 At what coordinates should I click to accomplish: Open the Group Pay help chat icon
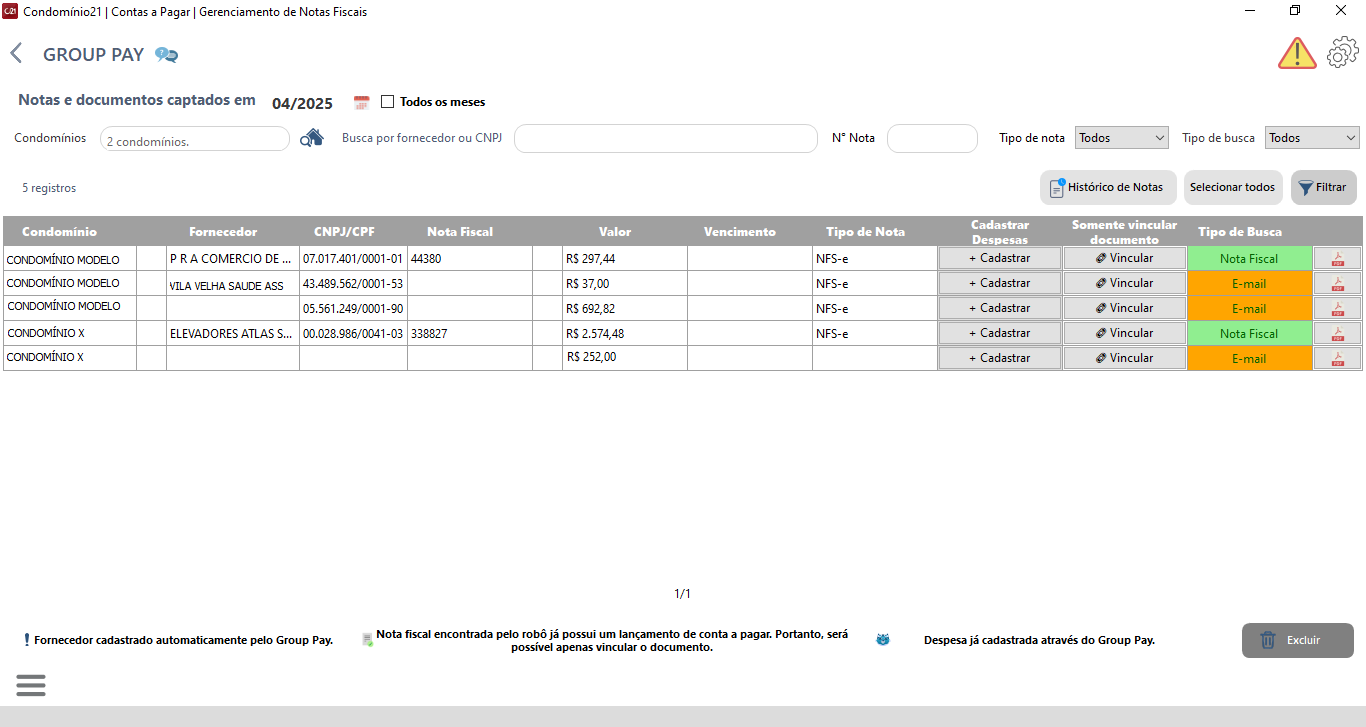click(x=166, y=55)
